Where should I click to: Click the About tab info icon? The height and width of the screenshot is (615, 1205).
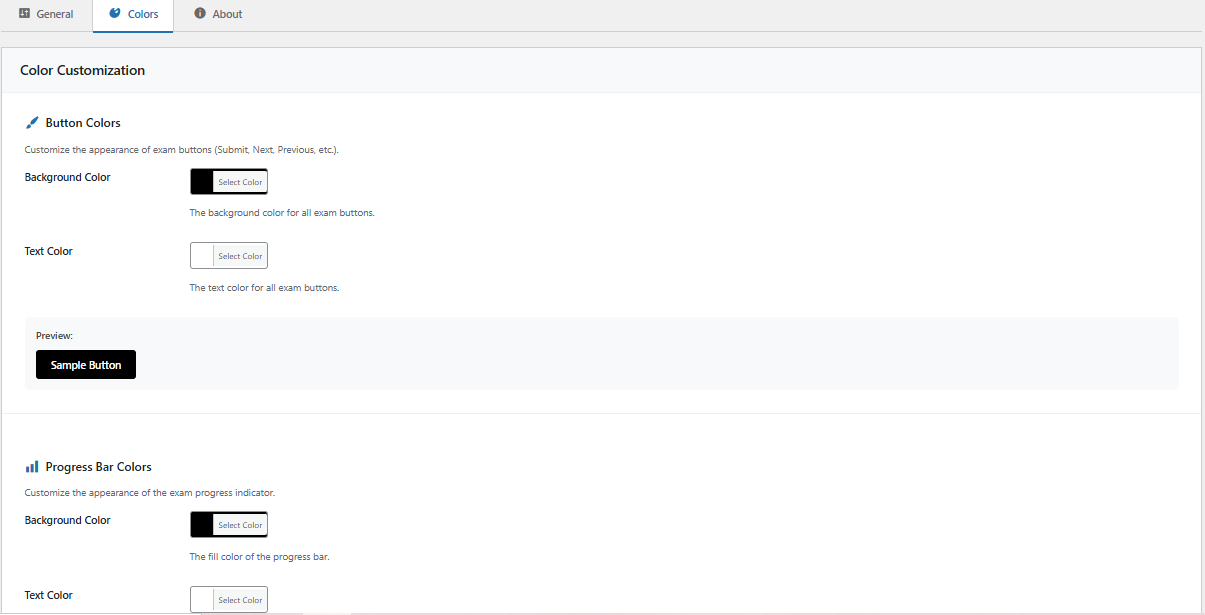point(200,14)
